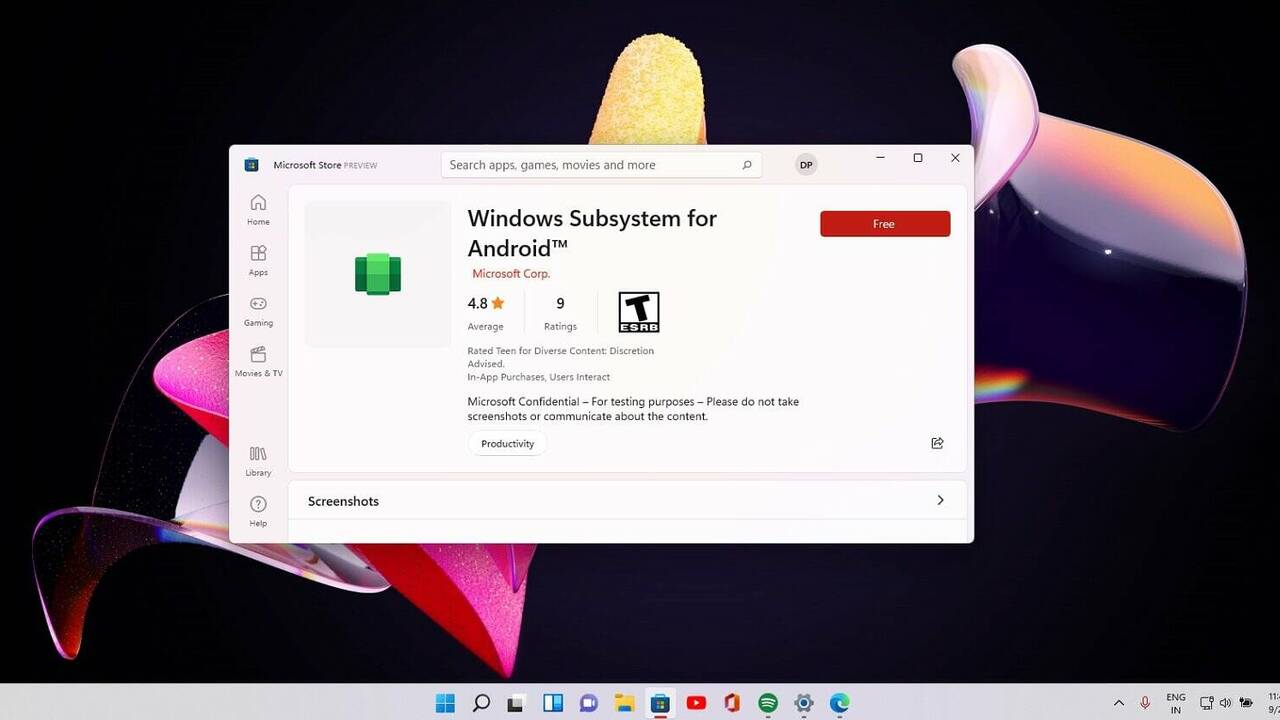Open the DP account profile
1280x720 pixels.
[x=805, y=164]
